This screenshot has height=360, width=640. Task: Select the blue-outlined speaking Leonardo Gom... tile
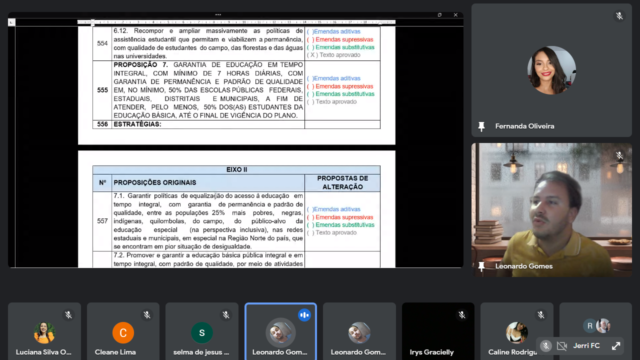click(280, 331)
